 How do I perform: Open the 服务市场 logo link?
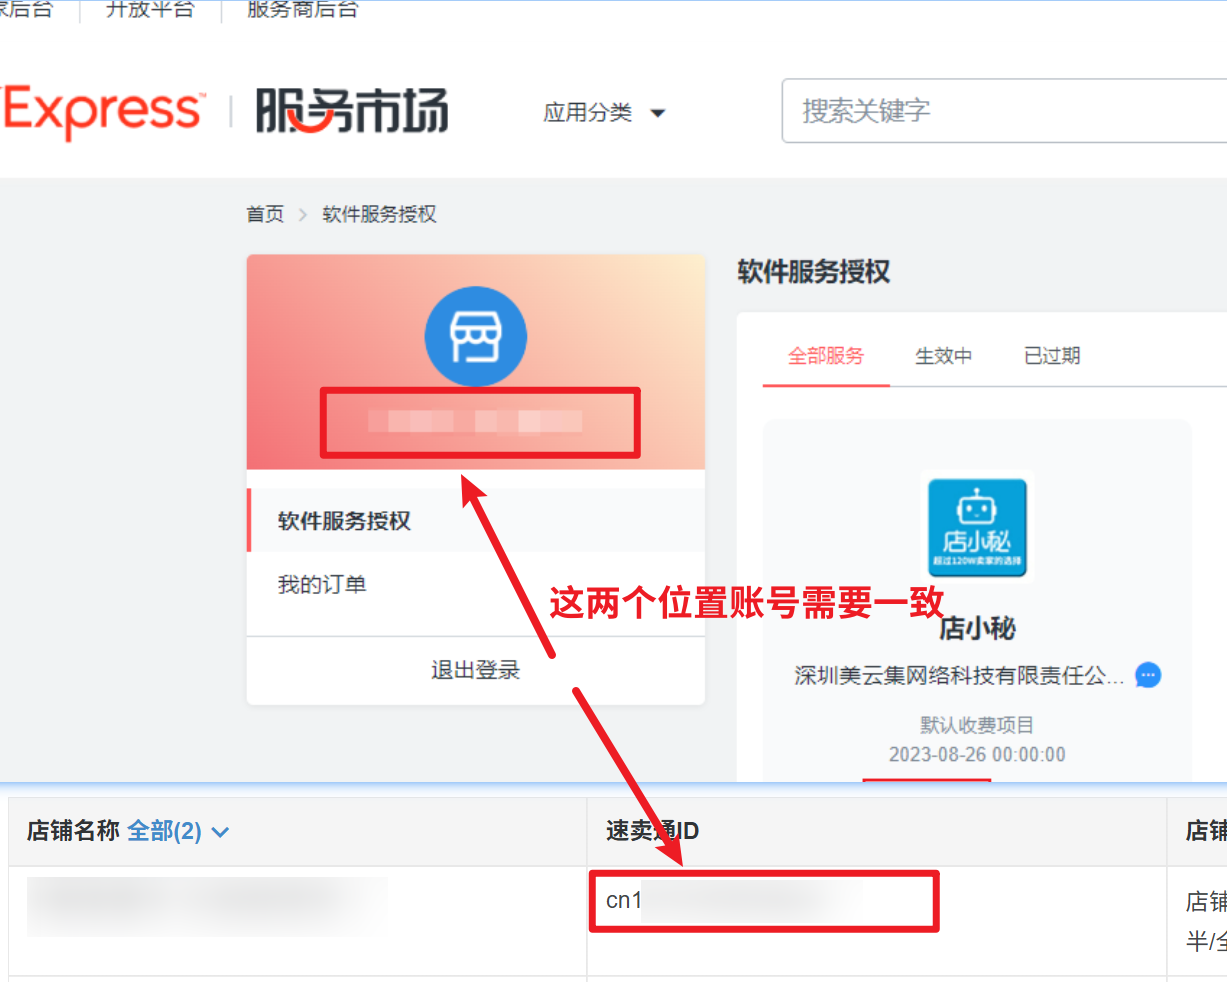351,111
